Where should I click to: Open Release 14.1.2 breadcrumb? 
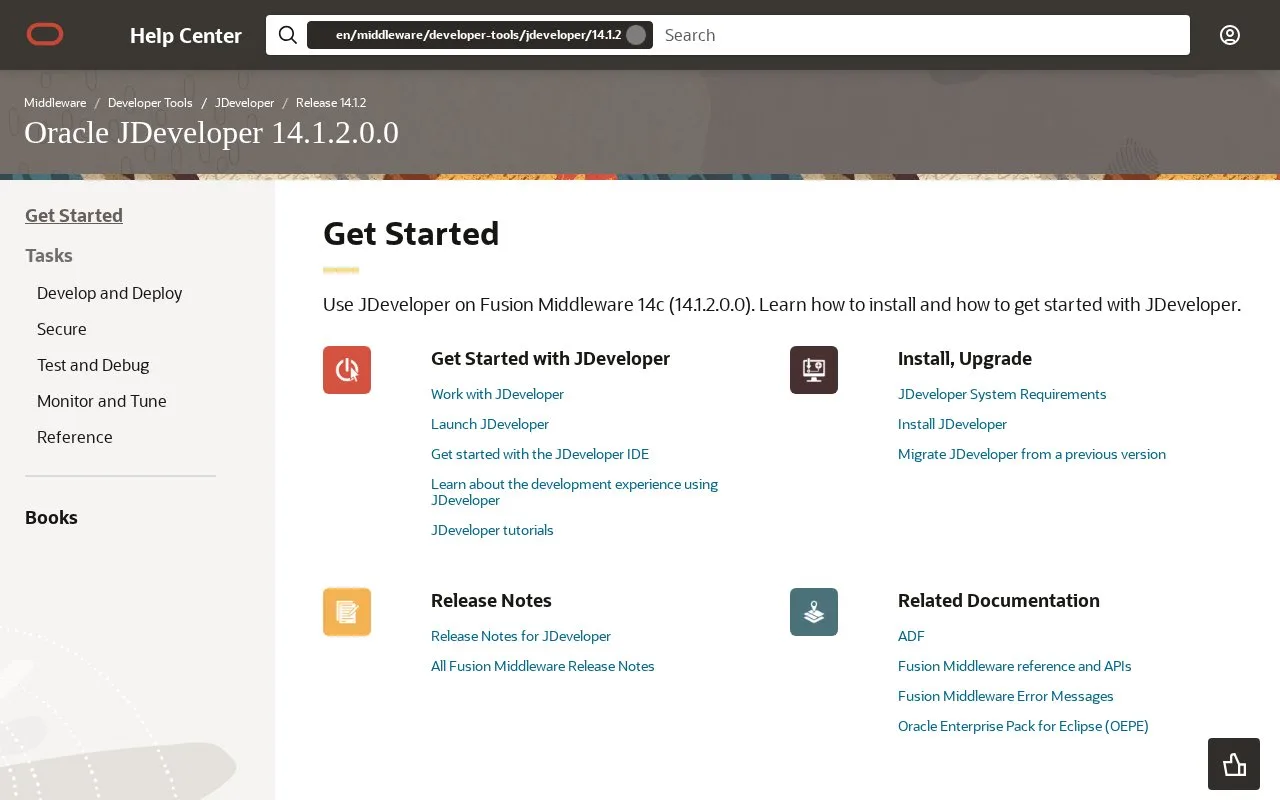(331, 103)
